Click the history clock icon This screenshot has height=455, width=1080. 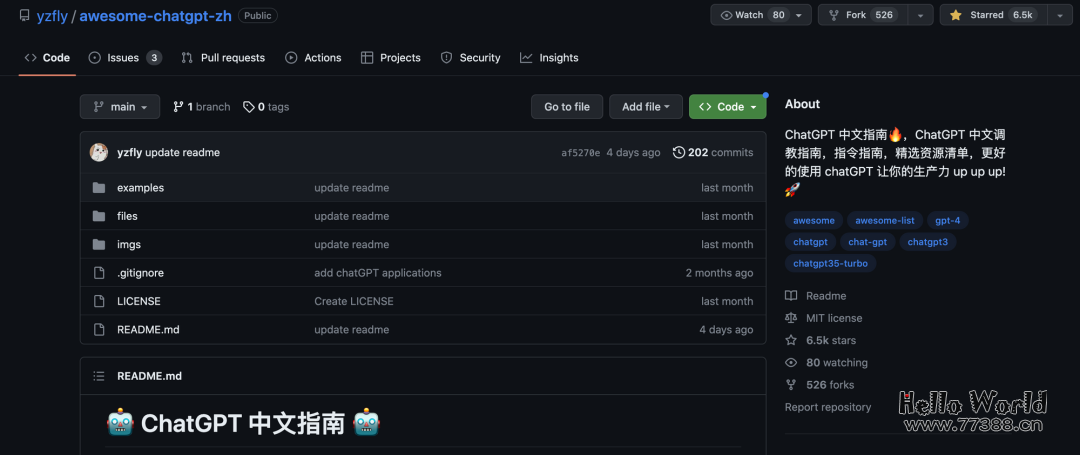(x=678, y=153)
